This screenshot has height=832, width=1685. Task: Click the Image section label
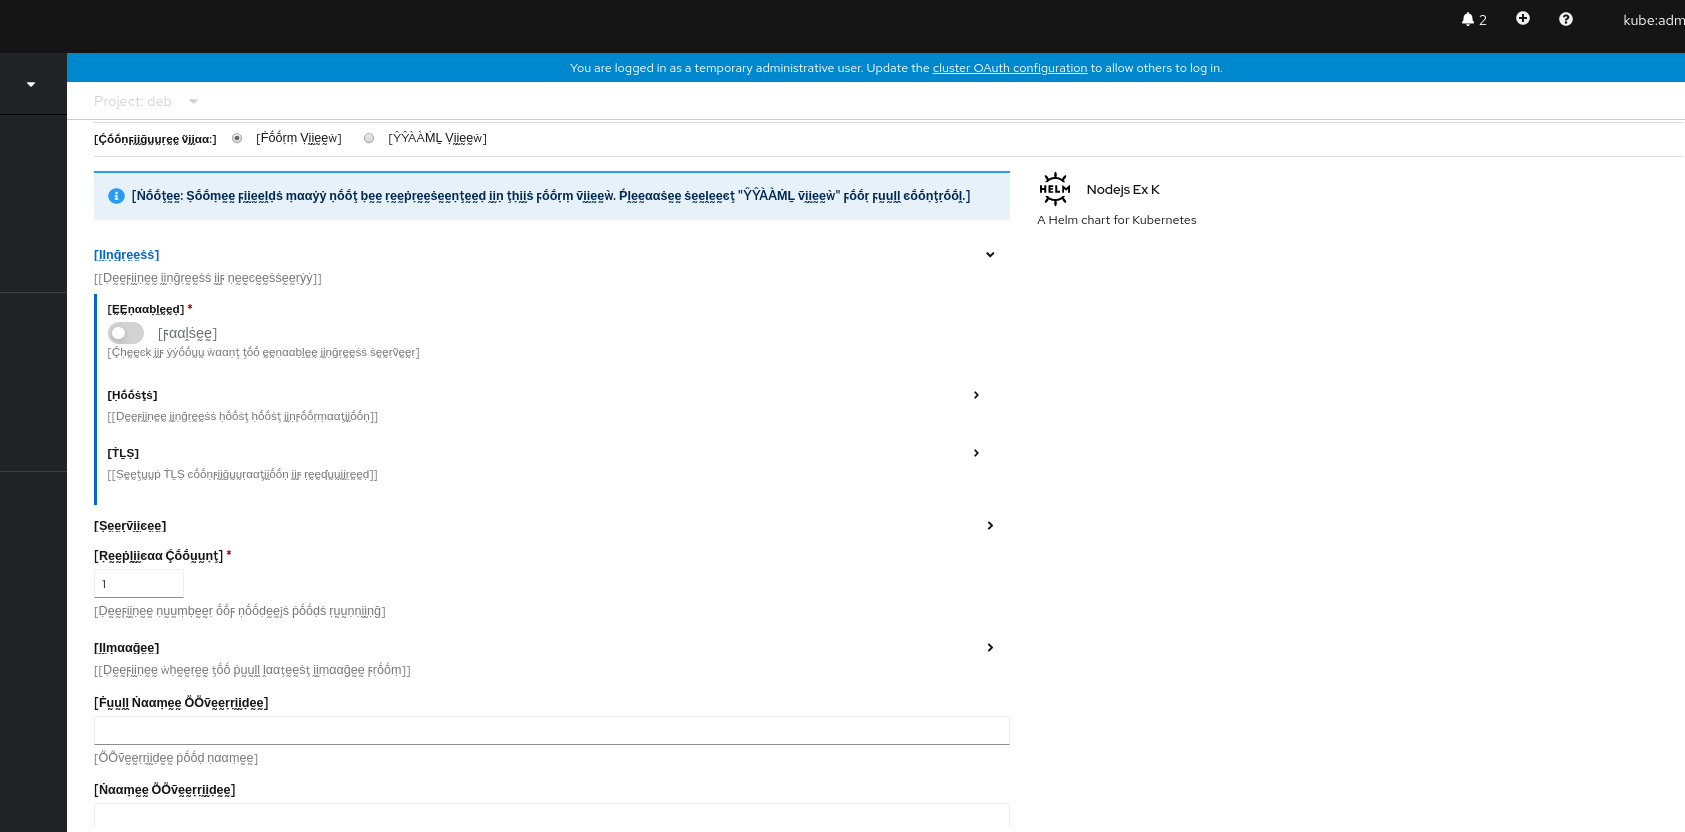tap(127, 648)
